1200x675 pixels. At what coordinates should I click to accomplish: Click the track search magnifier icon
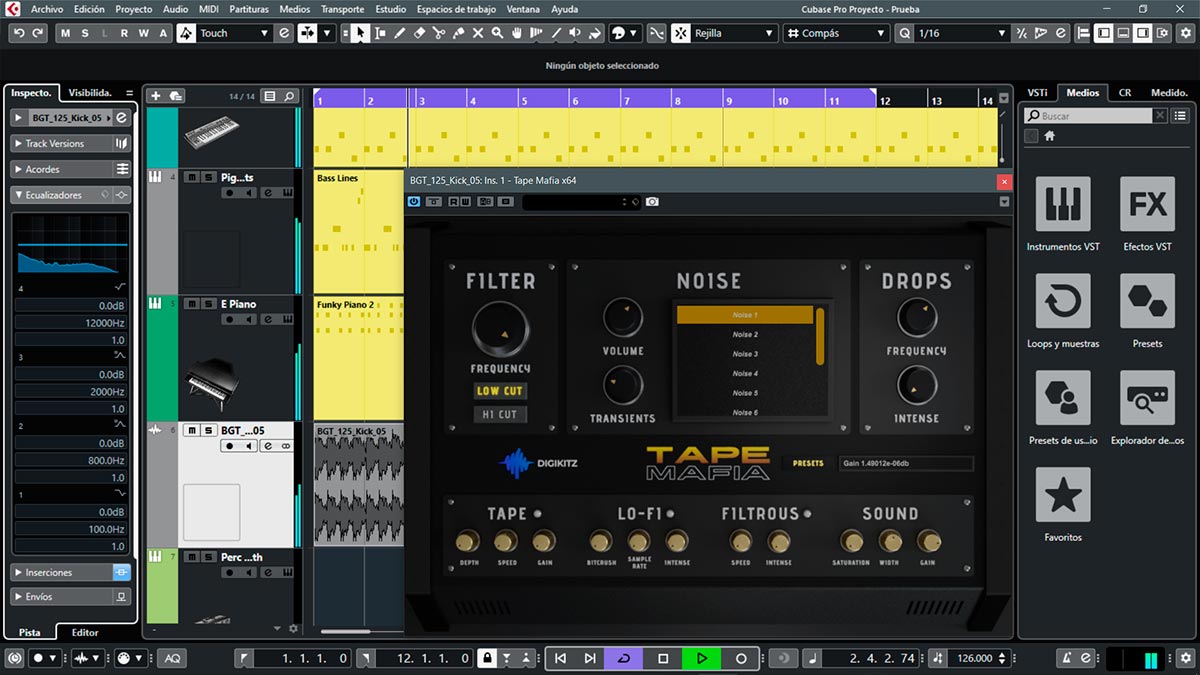click(x=289, y=96)
